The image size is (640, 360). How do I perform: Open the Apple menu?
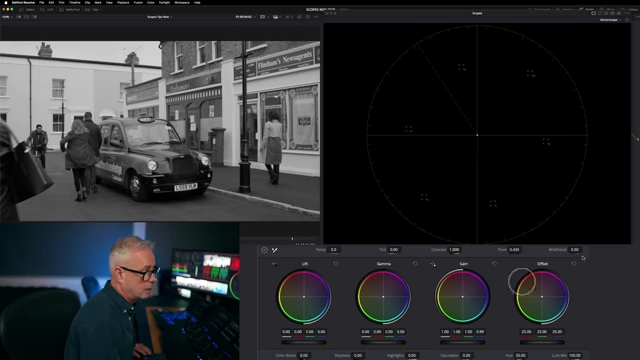click(x=5, y=2)
